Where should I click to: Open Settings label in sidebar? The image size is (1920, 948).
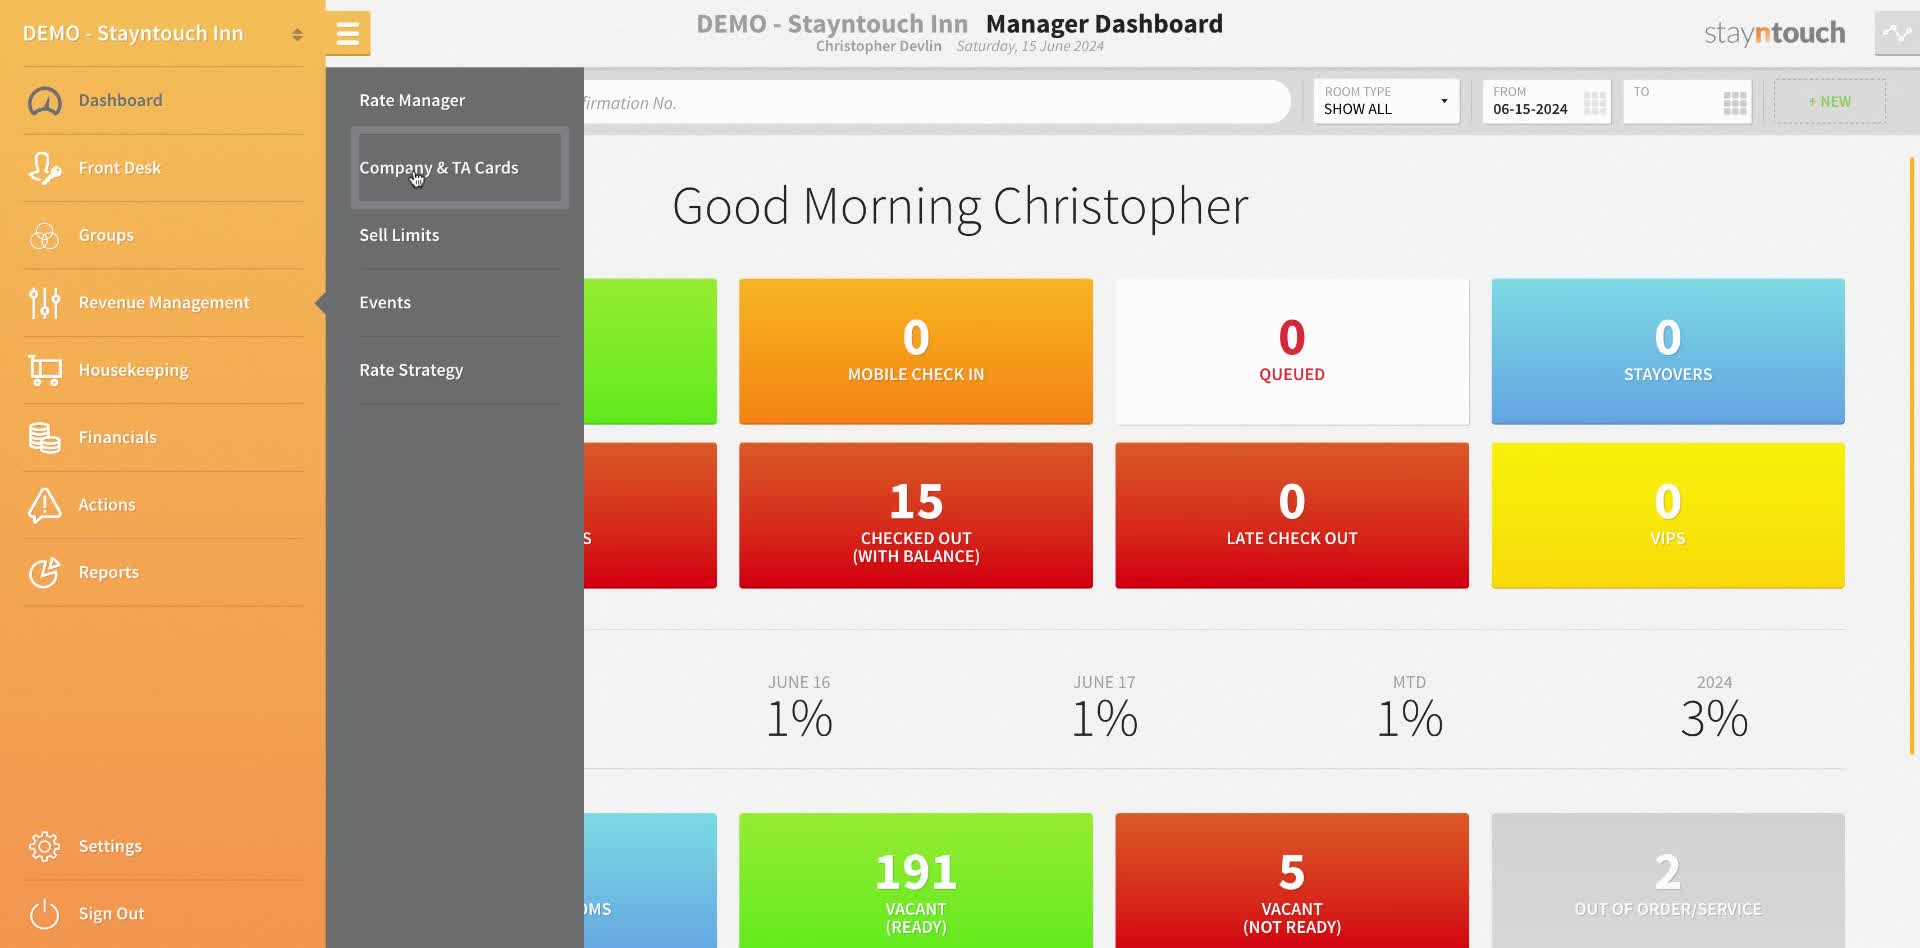(110, 846)
